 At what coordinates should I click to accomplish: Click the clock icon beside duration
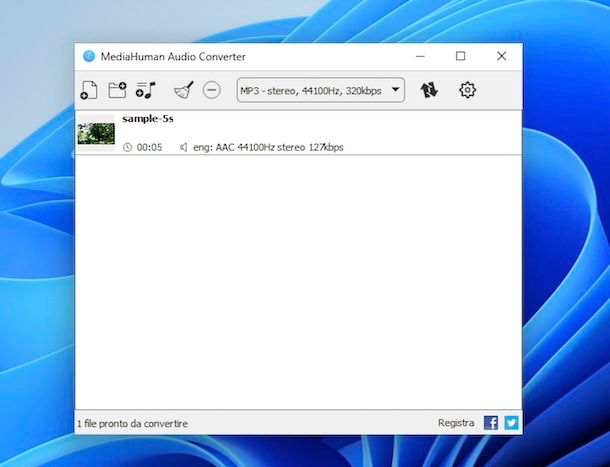[127, 147]
